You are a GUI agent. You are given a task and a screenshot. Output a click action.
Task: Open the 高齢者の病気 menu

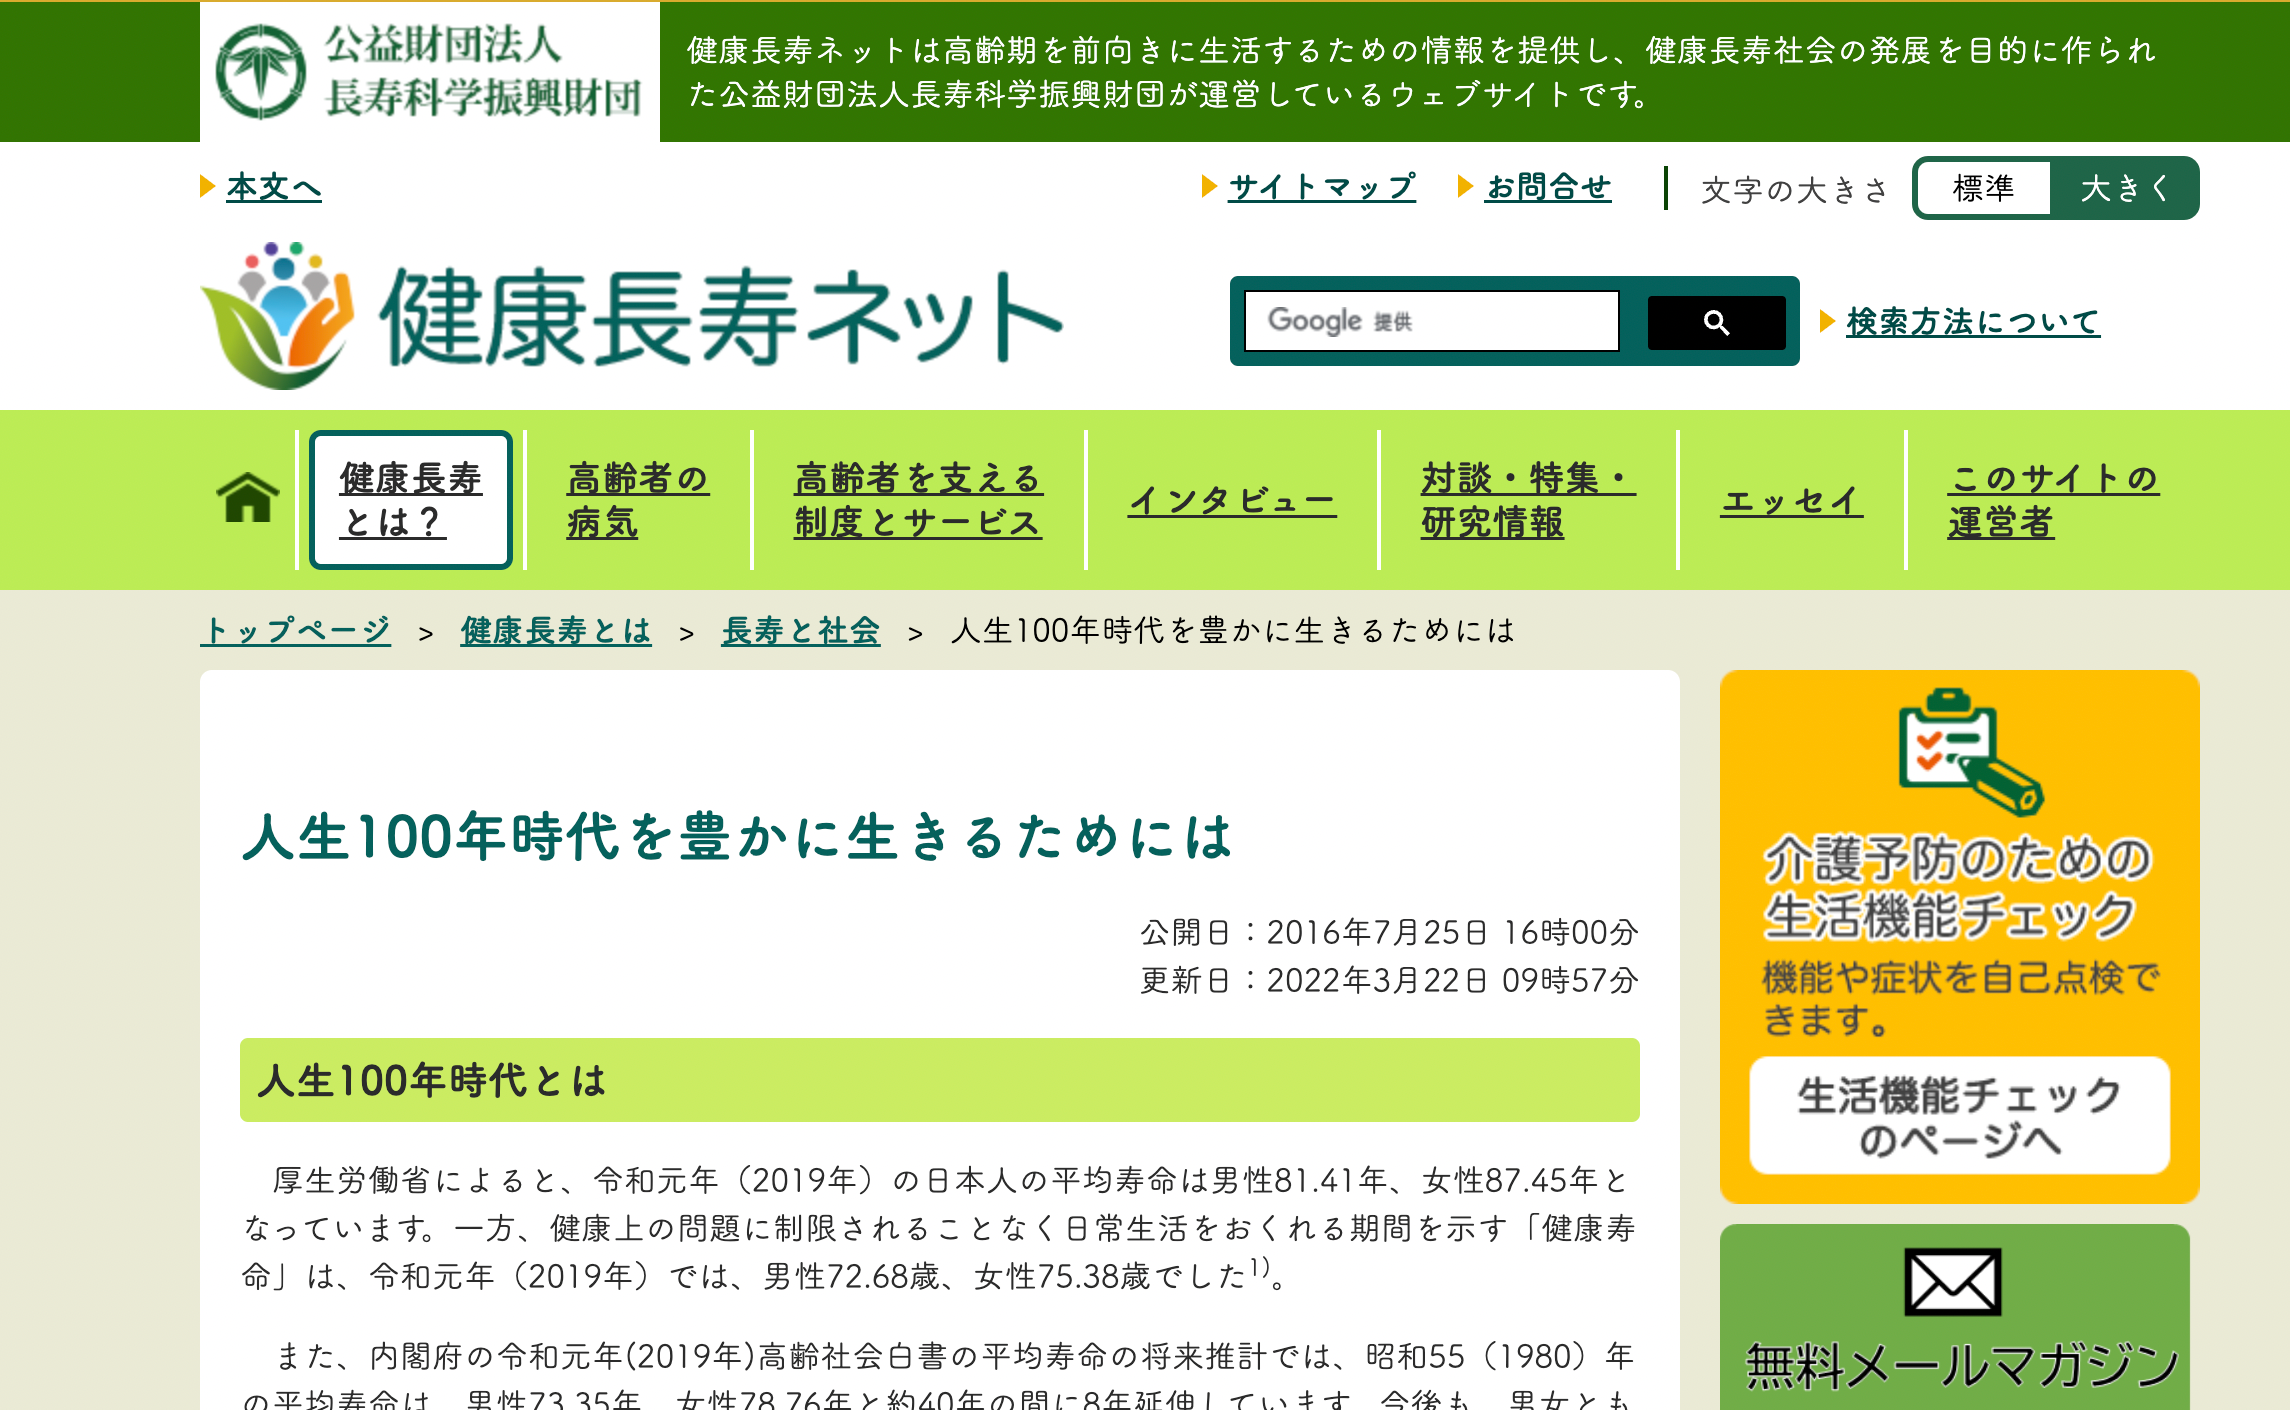tap(637, 500)
